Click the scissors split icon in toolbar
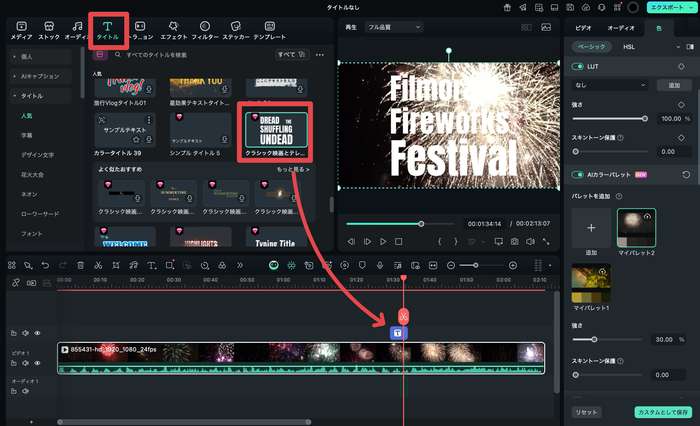The height and width of the screenshot is (426, 700). click(x=98, y=265)
